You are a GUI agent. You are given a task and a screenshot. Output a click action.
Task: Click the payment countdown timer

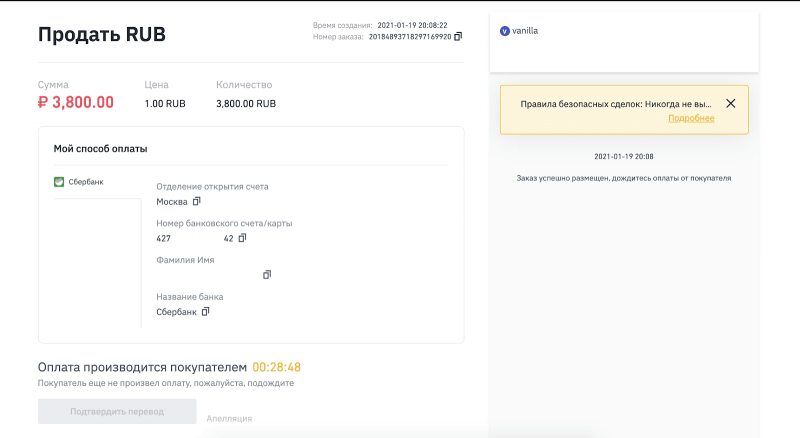coord(277,367)
